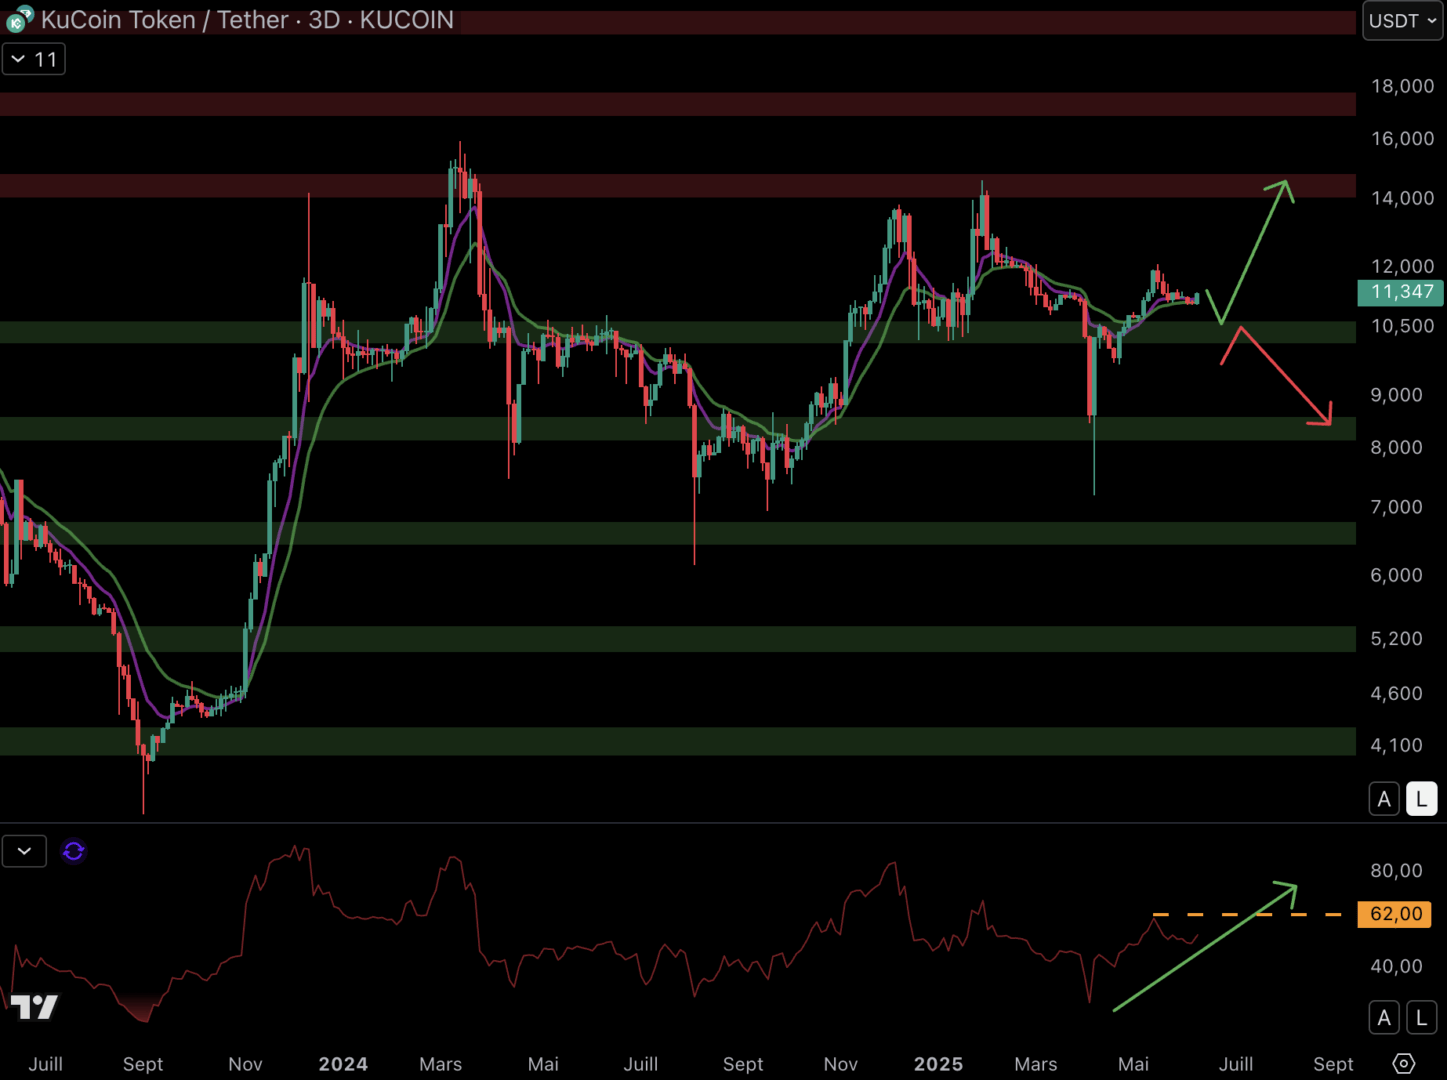Collapse the indicator pane legend chevron
This screenshot has width=1447, height=1080.
[24, 851]
